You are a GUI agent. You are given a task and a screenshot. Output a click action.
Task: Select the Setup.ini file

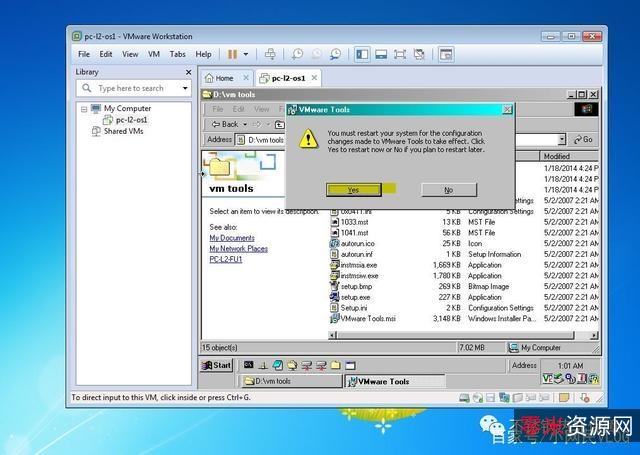pyautogui.click(x=354, y=308)
